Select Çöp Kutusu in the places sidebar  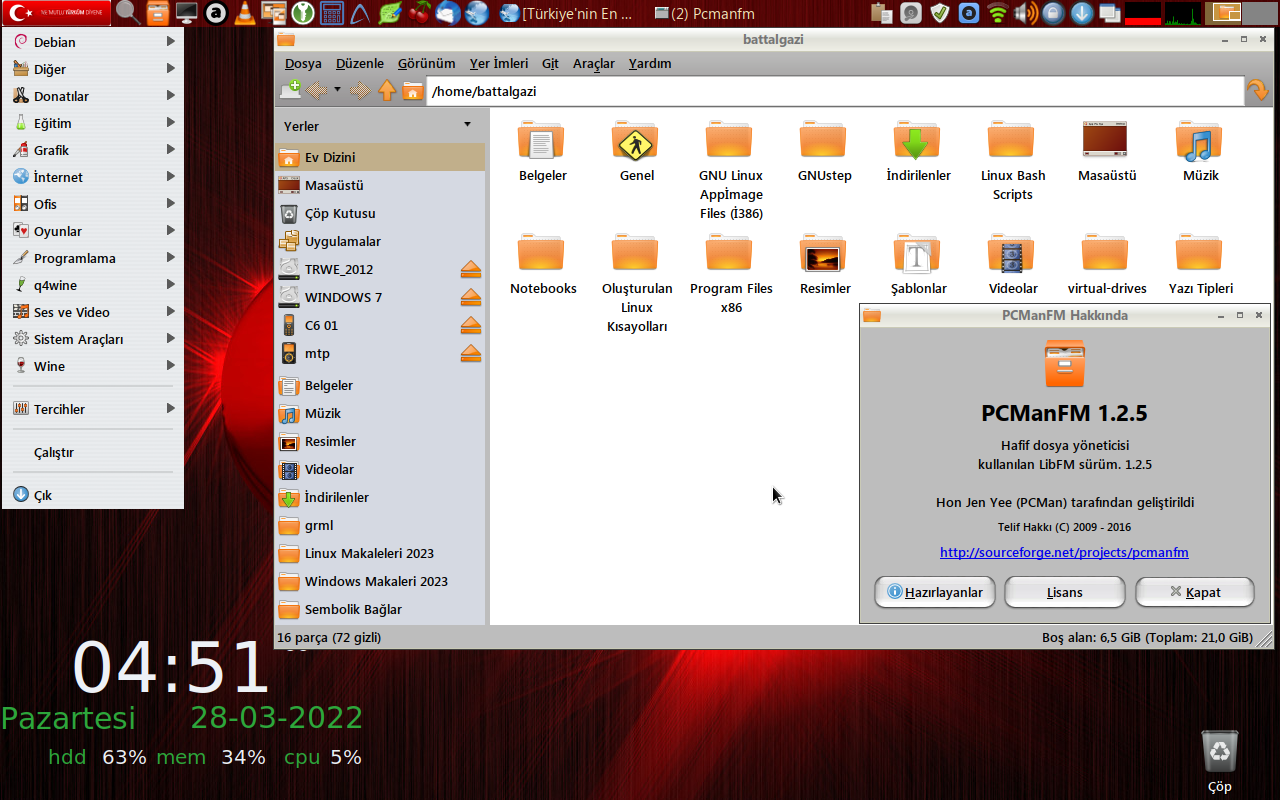pyautogui.click(x=380, y=213)
